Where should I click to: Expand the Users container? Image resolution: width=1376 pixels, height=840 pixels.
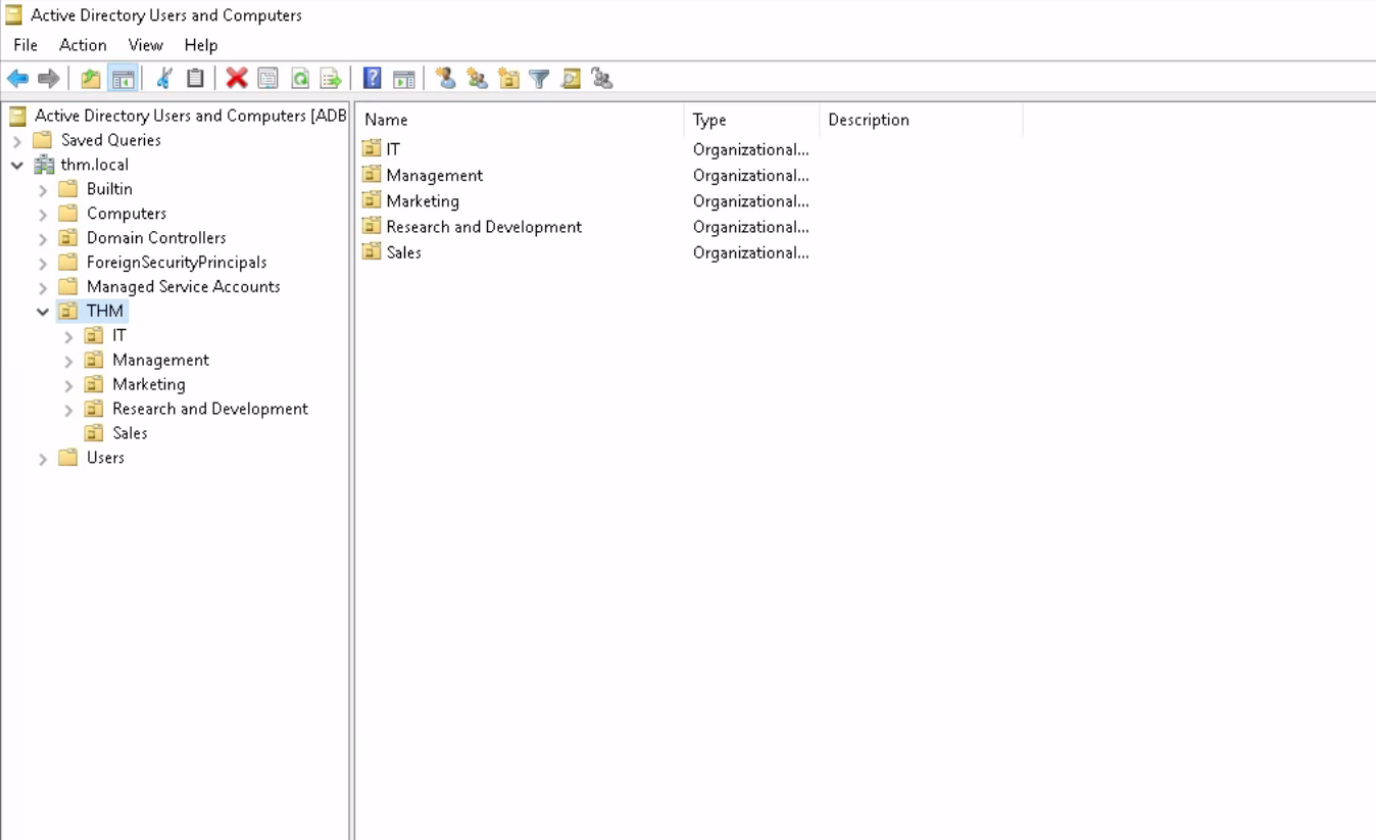tap(43, 458)
